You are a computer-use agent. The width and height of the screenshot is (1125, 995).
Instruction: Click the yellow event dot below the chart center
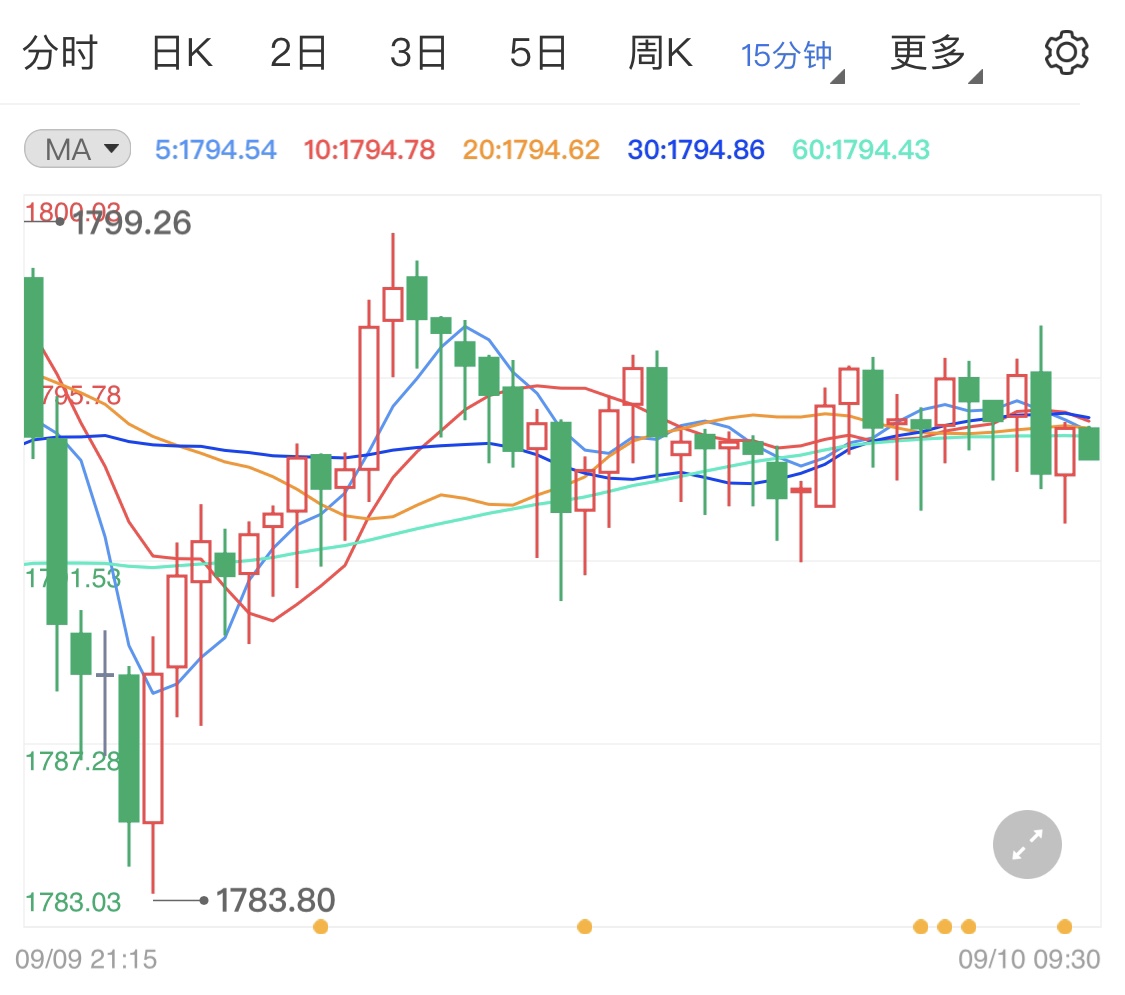(x=585, y=926)
